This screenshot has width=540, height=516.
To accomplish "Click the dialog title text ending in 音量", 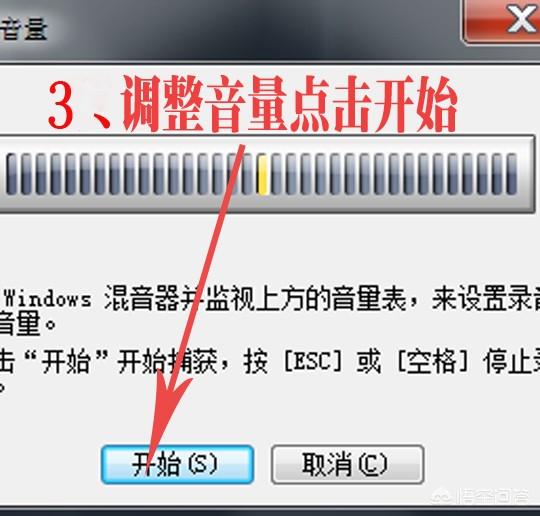I will 23,30.
